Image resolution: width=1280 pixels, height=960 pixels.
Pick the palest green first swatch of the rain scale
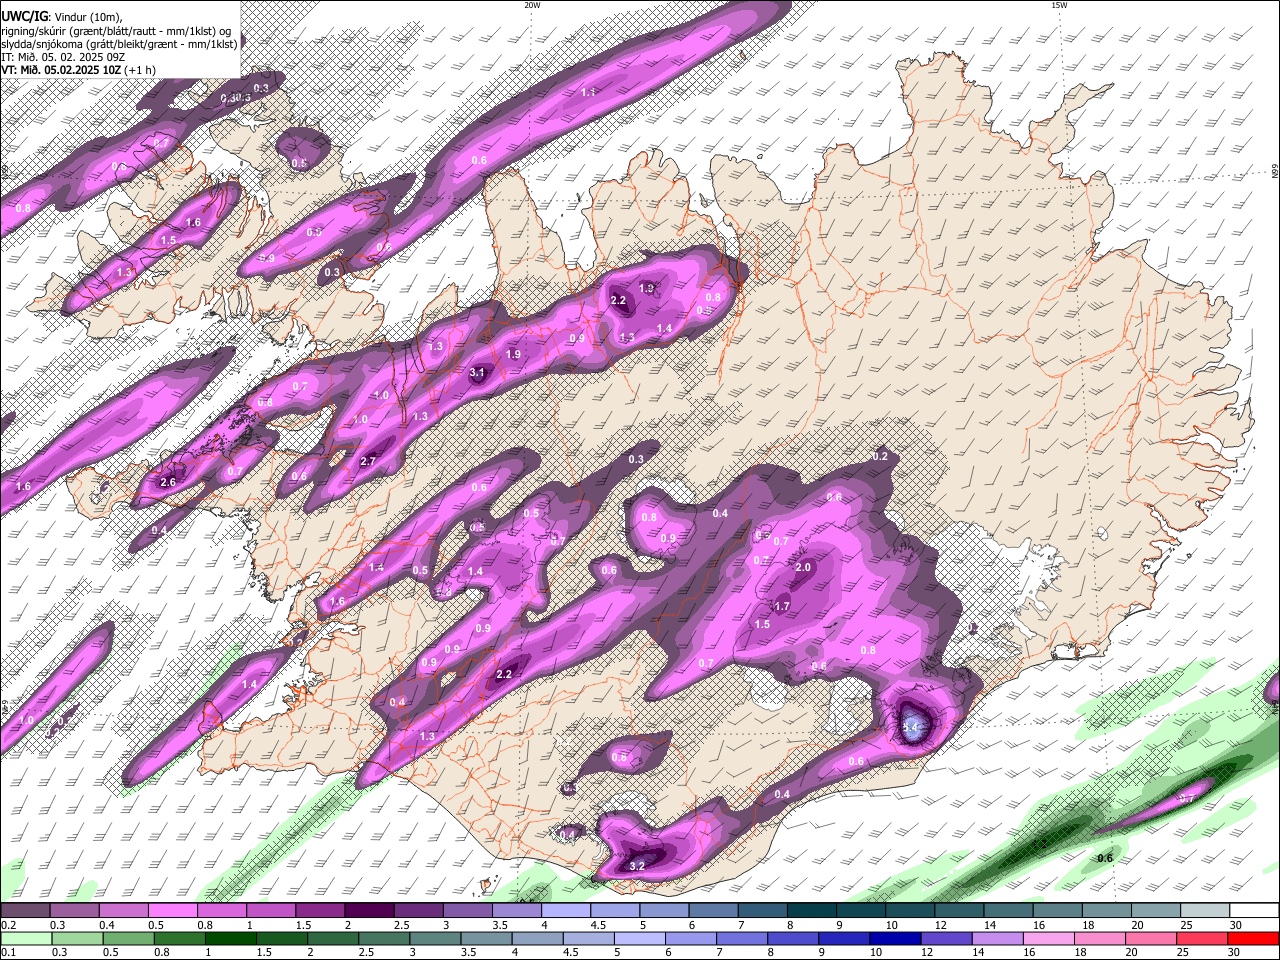pyautogui.click(x=25, y=939)
